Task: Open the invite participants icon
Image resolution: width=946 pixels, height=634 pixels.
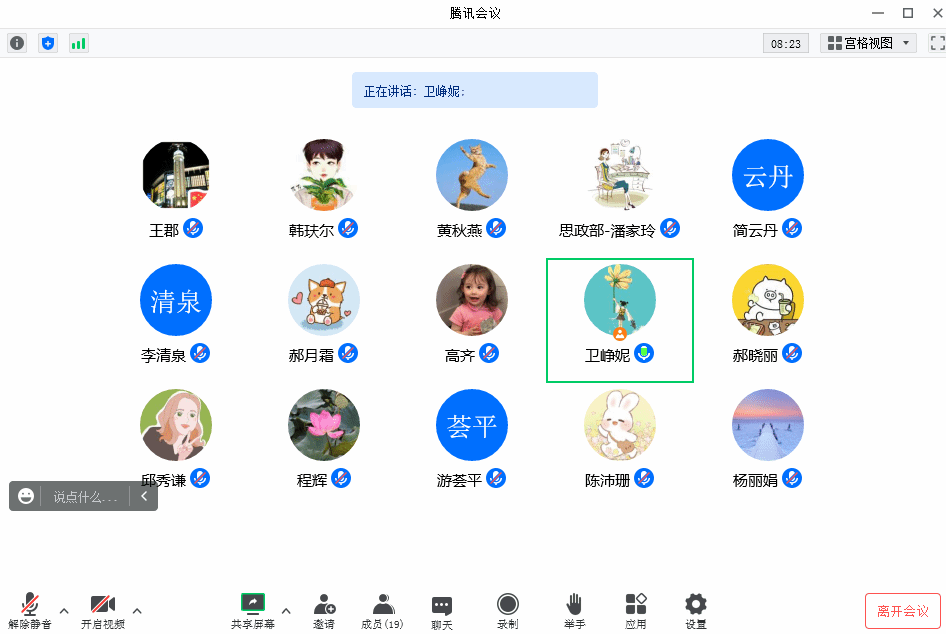Action: click(324, 611)
